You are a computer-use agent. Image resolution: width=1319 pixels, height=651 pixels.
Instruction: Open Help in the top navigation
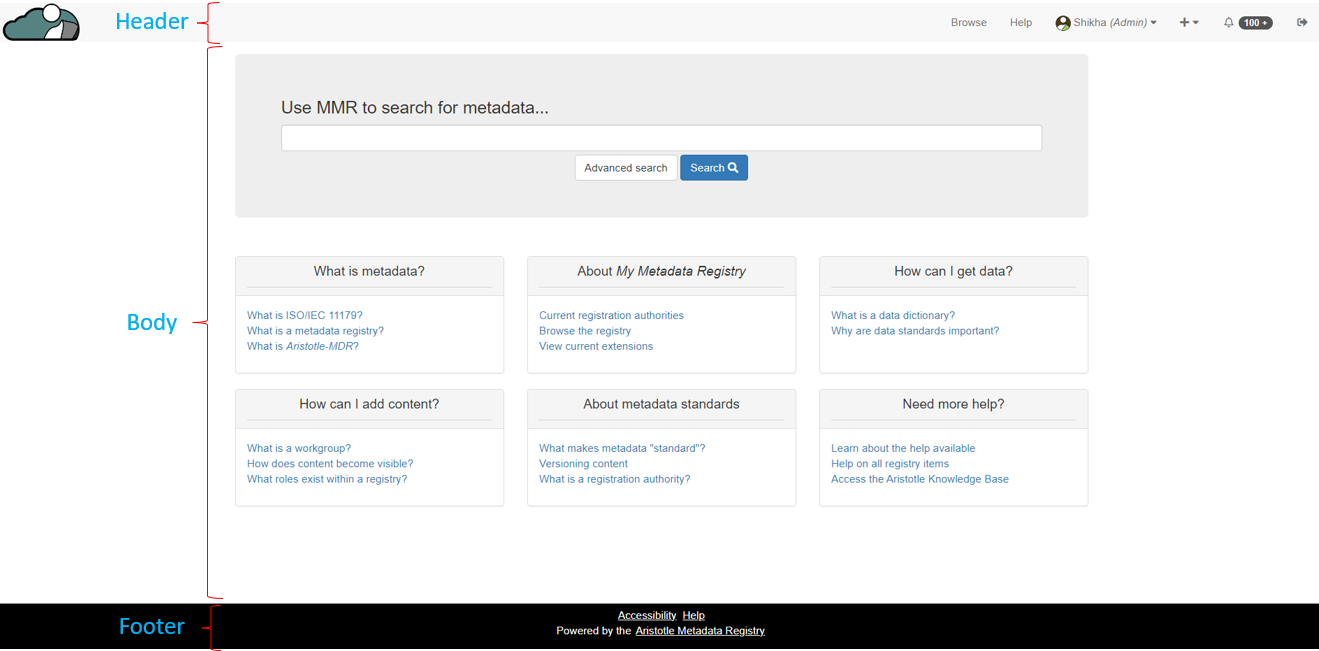(1020, 22)
